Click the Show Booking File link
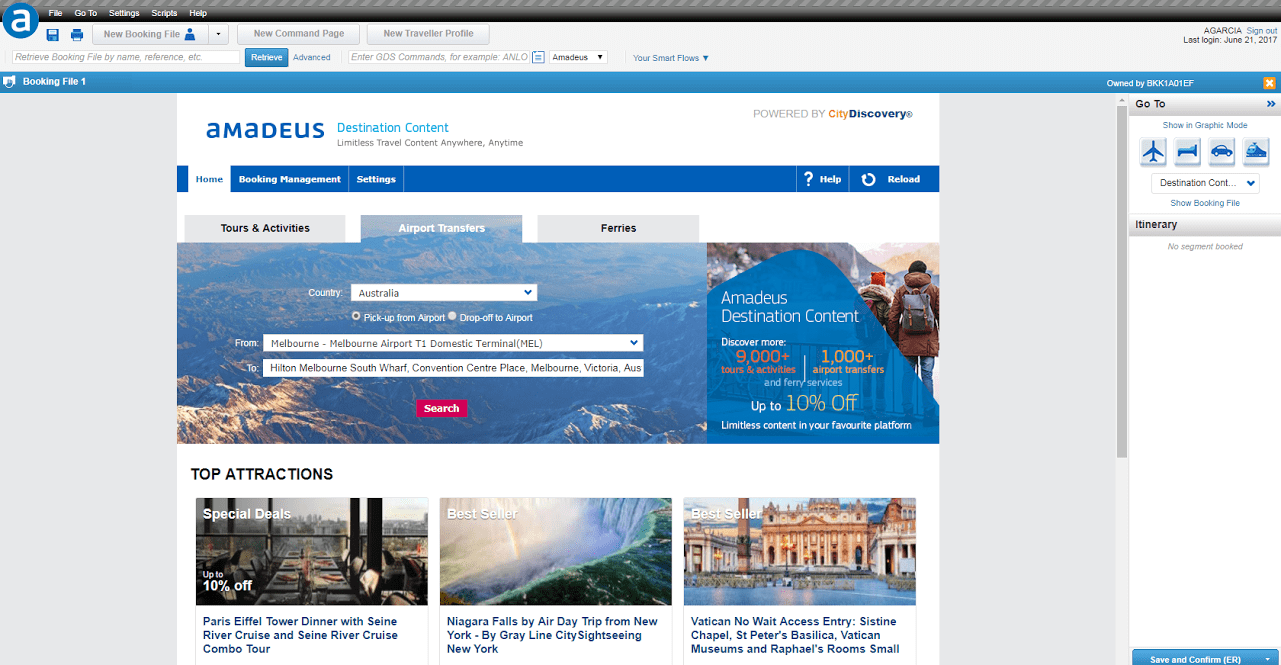 pyautogui.click(x=1204, y=203)
